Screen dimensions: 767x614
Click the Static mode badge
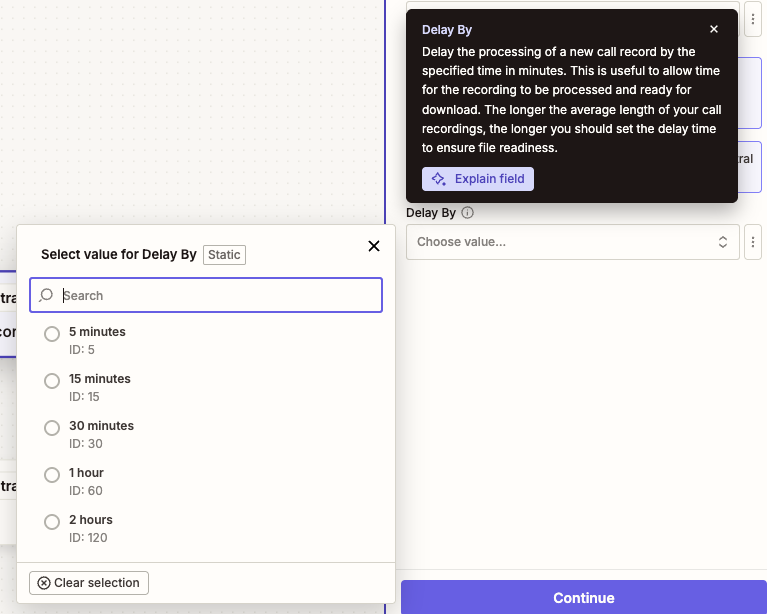(224, 255)
